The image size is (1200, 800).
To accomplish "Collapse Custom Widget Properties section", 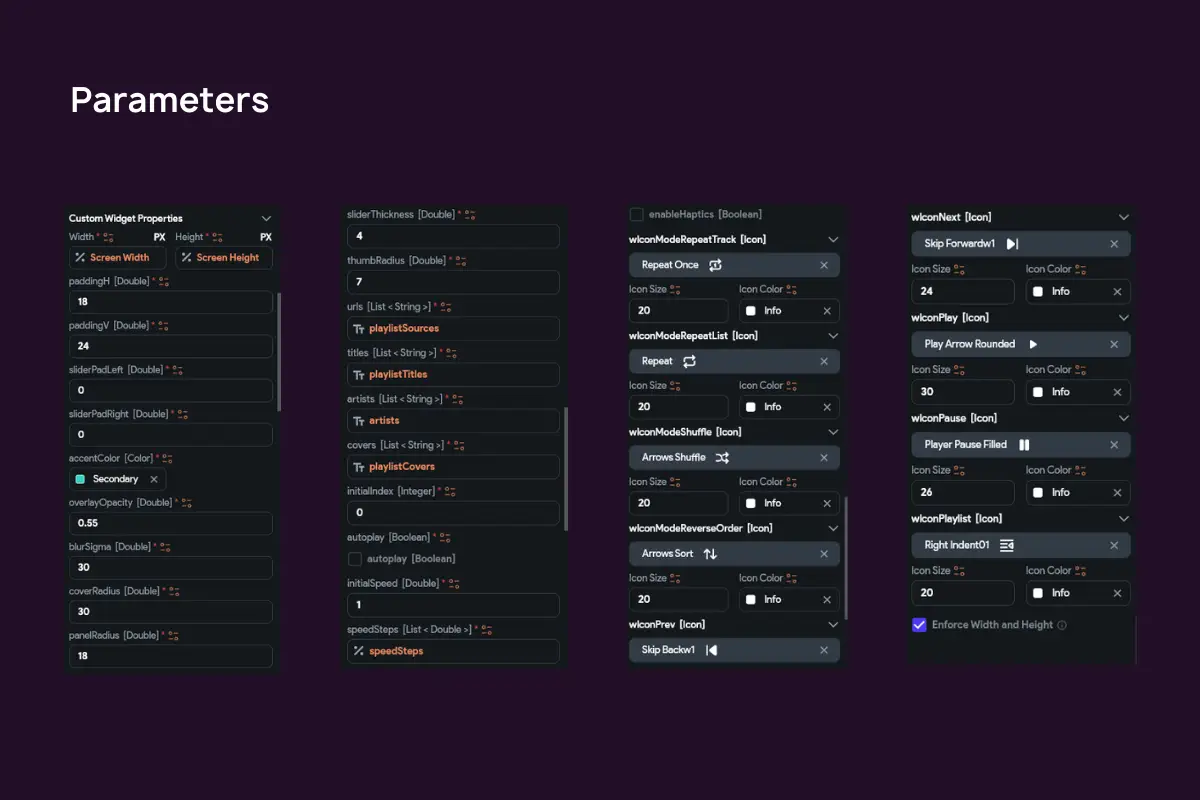I will pyautogui.click(x=266, y=218).
